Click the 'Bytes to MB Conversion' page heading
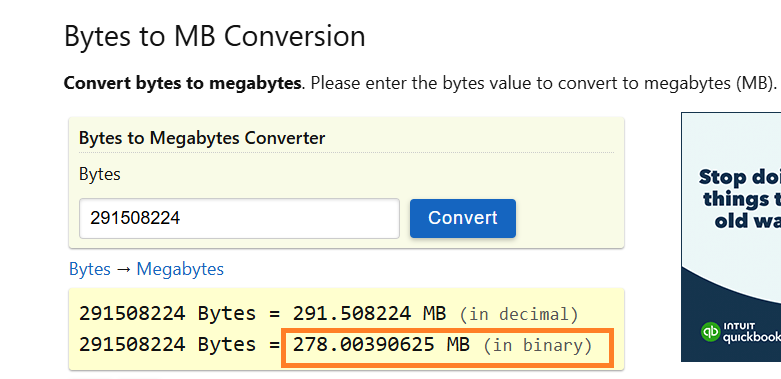The height and width of the screenshot is (379, 781). (x=215, y=36)
